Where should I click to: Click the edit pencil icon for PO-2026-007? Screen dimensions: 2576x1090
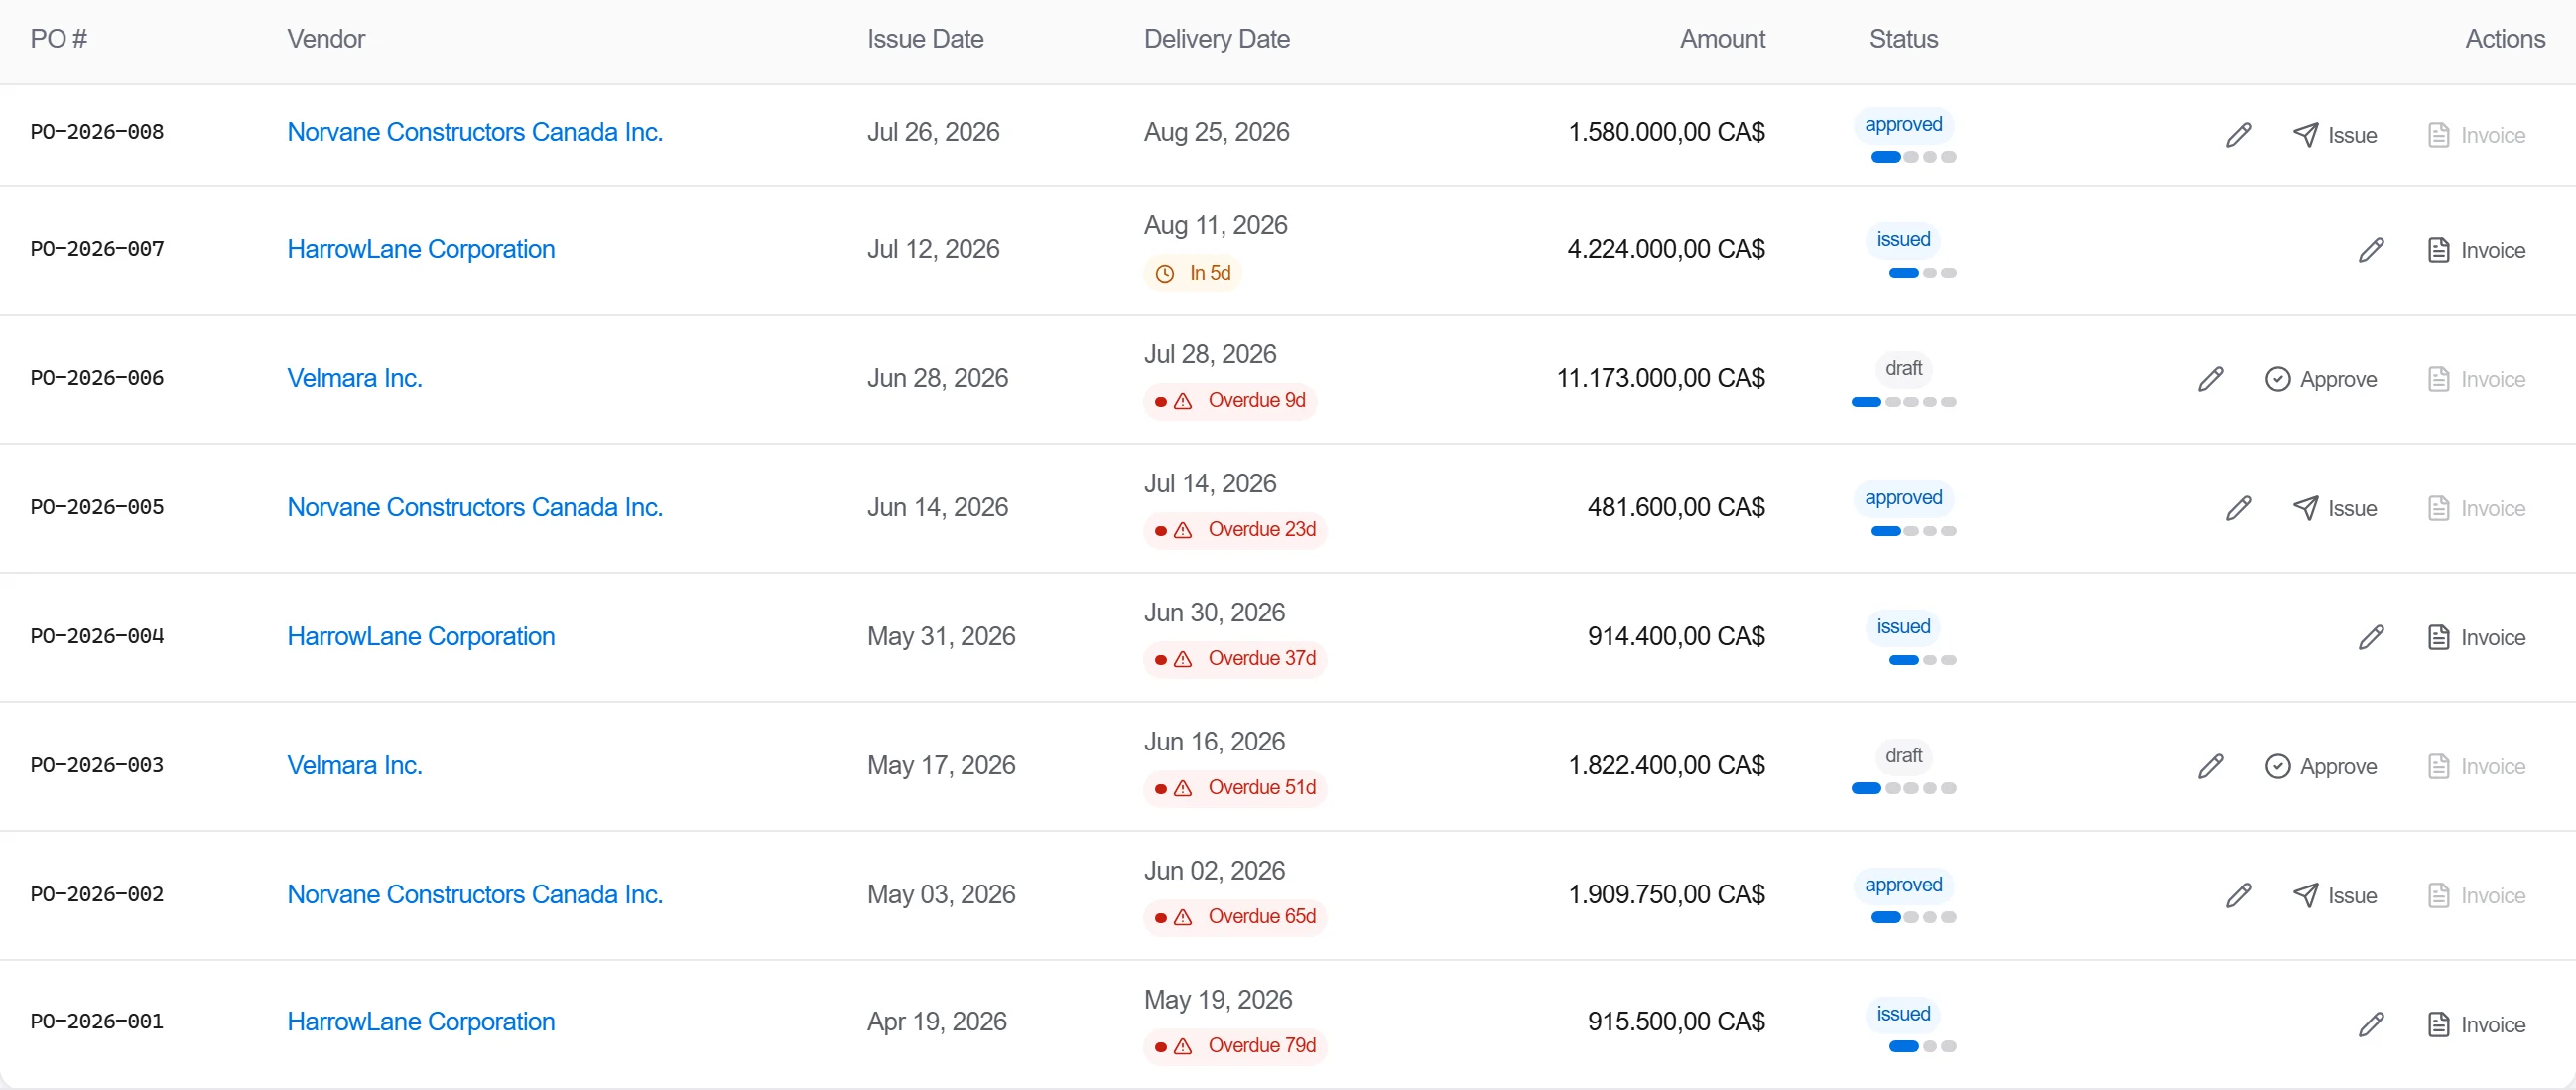2371,250
